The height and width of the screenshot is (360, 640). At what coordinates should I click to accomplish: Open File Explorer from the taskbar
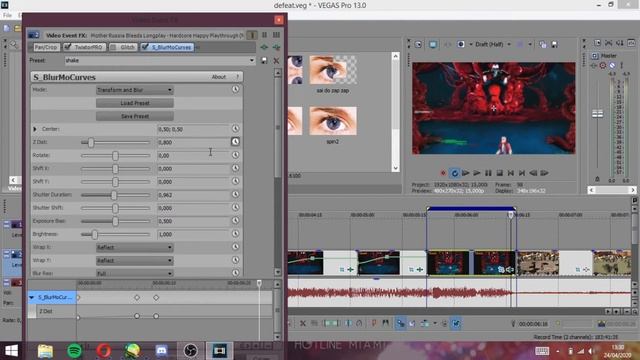pyautogui.click(x=45, y=351)
